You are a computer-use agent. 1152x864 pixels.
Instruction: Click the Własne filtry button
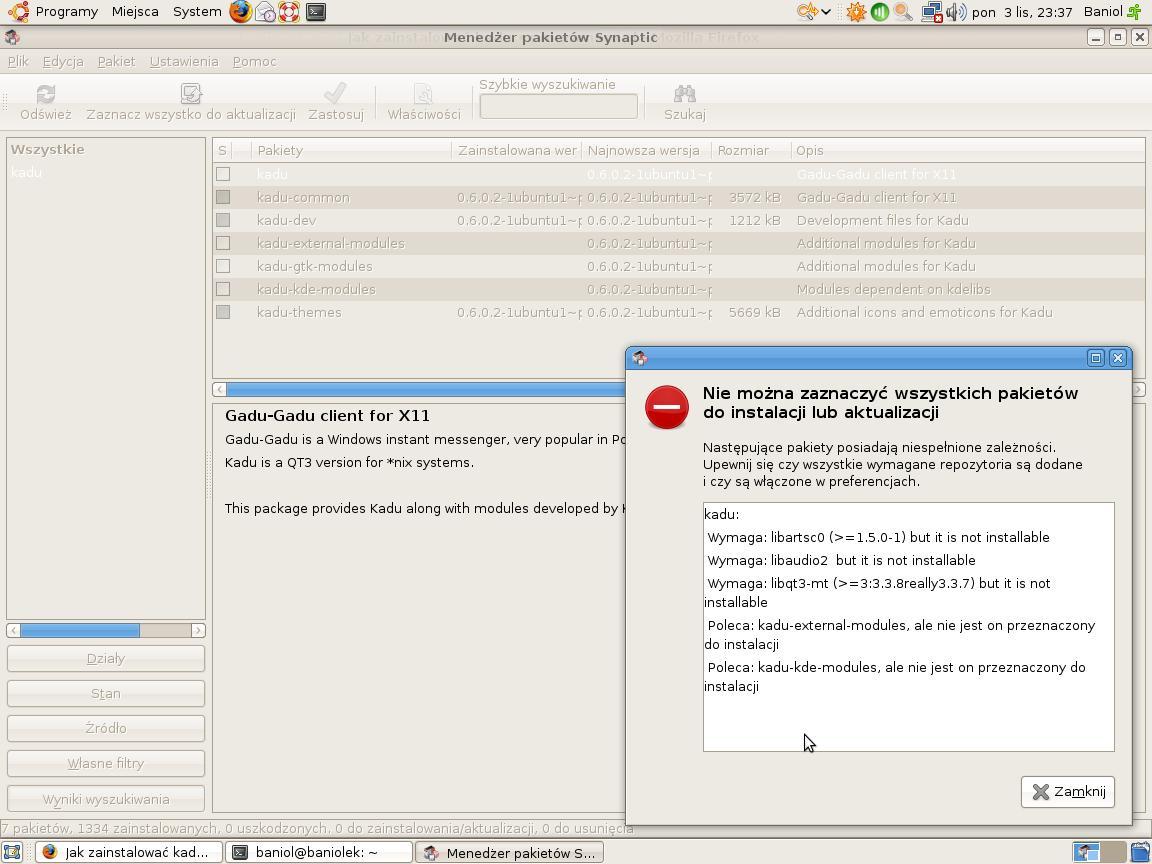106,763
